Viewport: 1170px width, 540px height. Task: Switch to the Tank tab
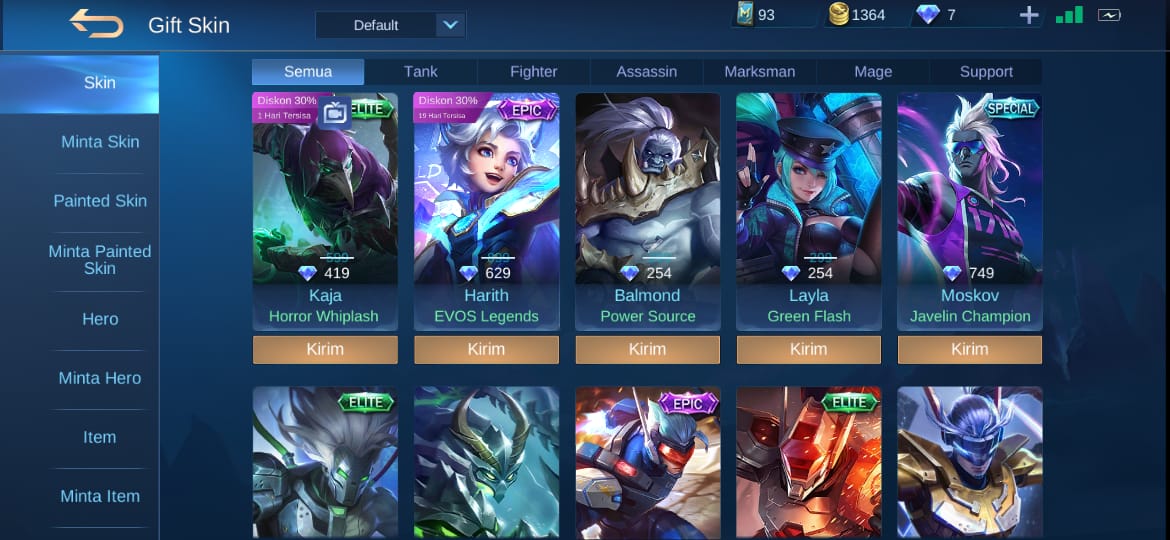(x=421, y=72)
